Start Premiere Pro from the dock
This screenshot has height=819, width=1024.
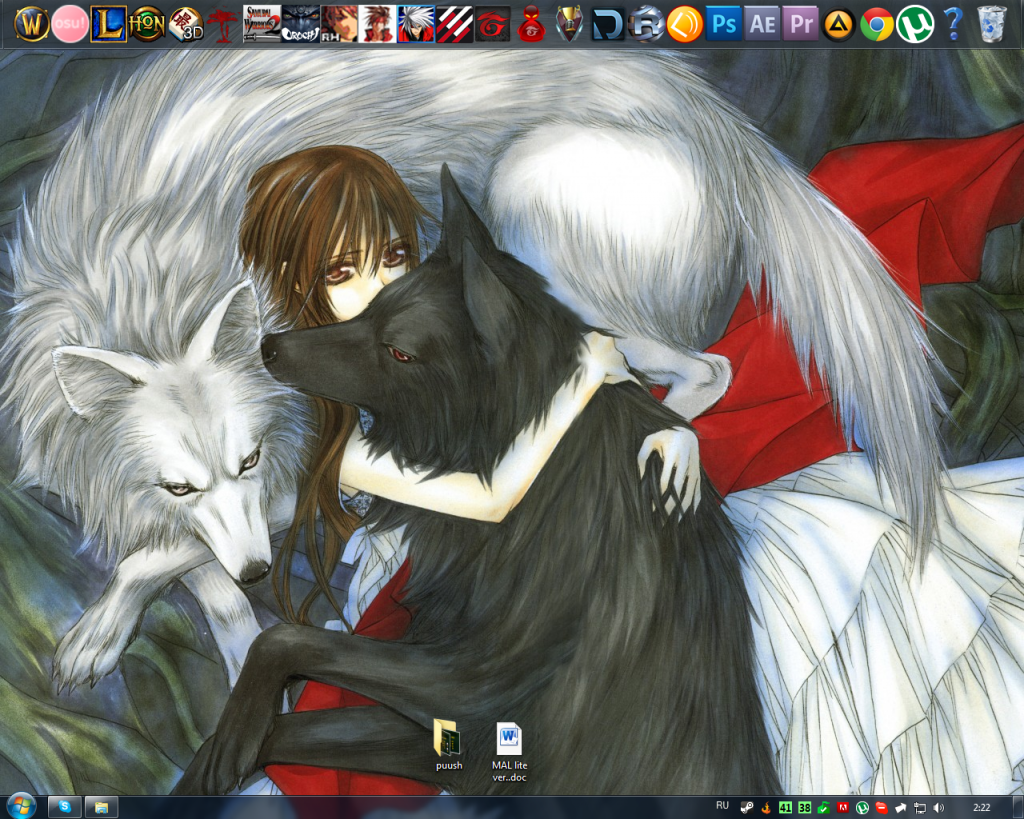(799, 24)
